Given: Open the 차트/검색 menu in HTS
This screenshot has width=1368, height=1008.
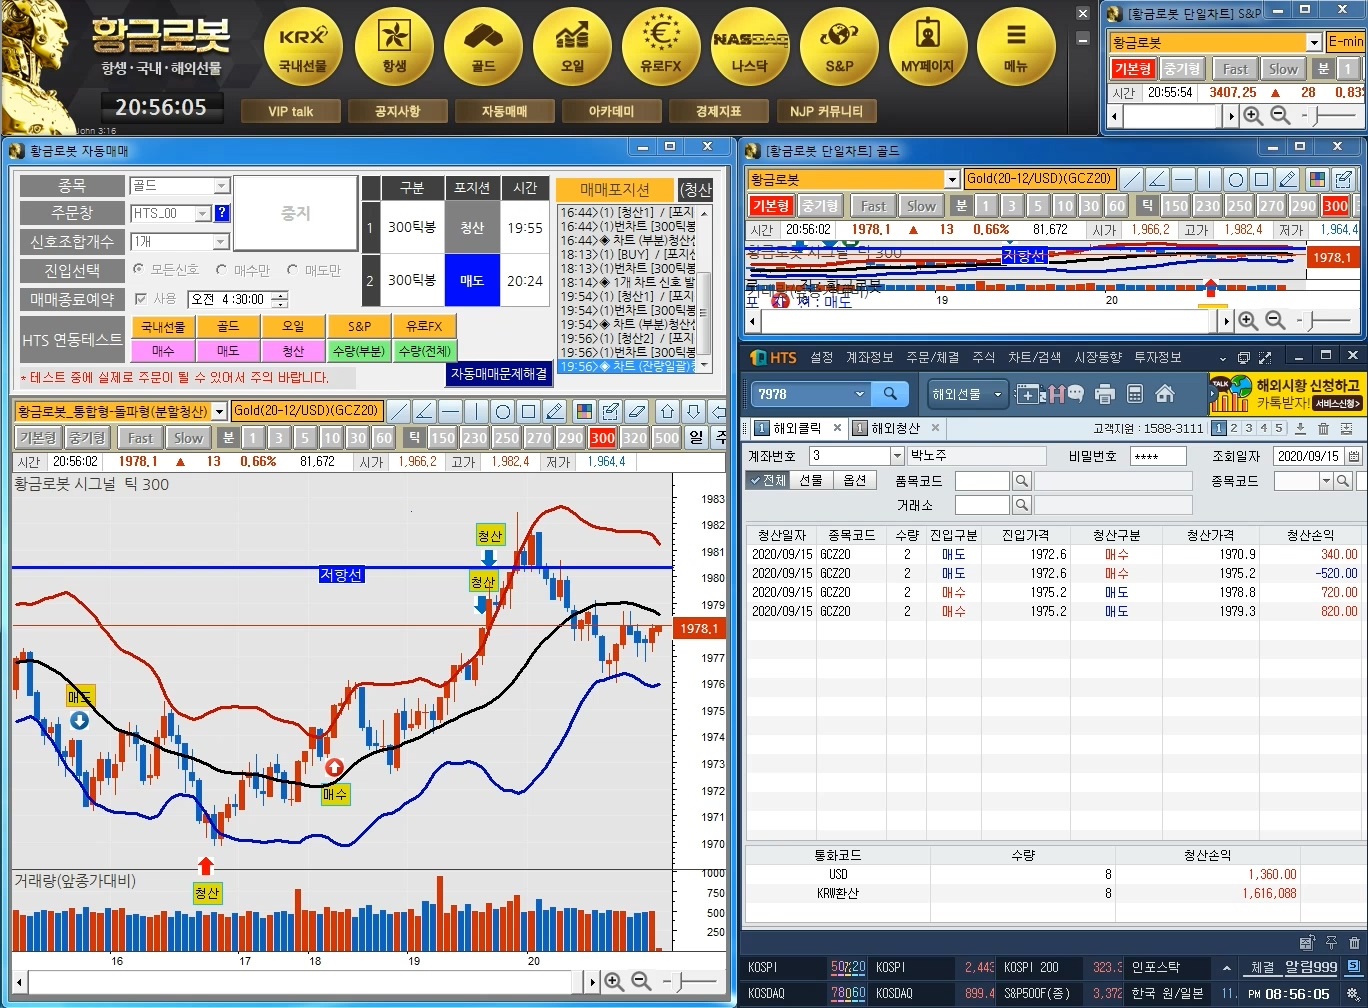Looking at the screenshot, I should tap(1034, 357).
